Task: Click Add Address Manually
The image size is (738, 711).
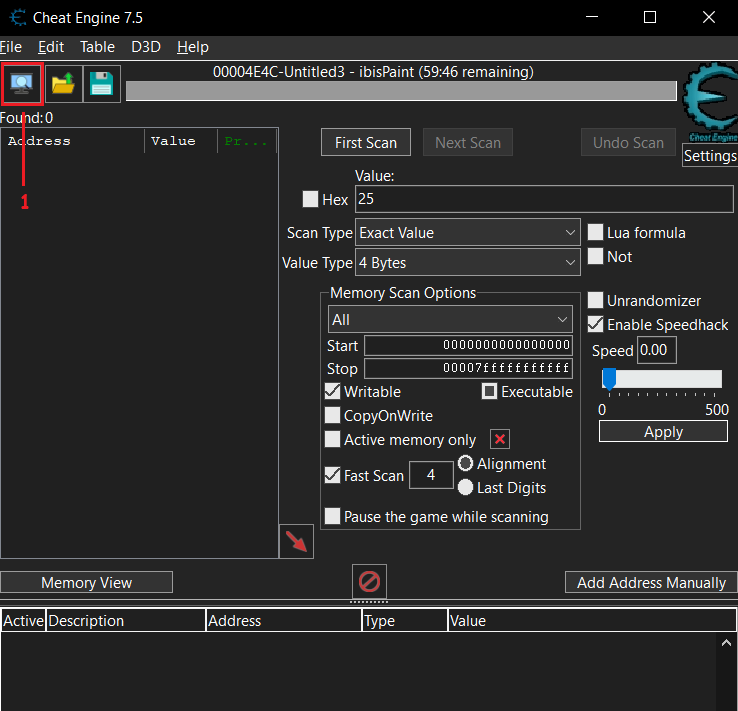Action: (651, 583)
